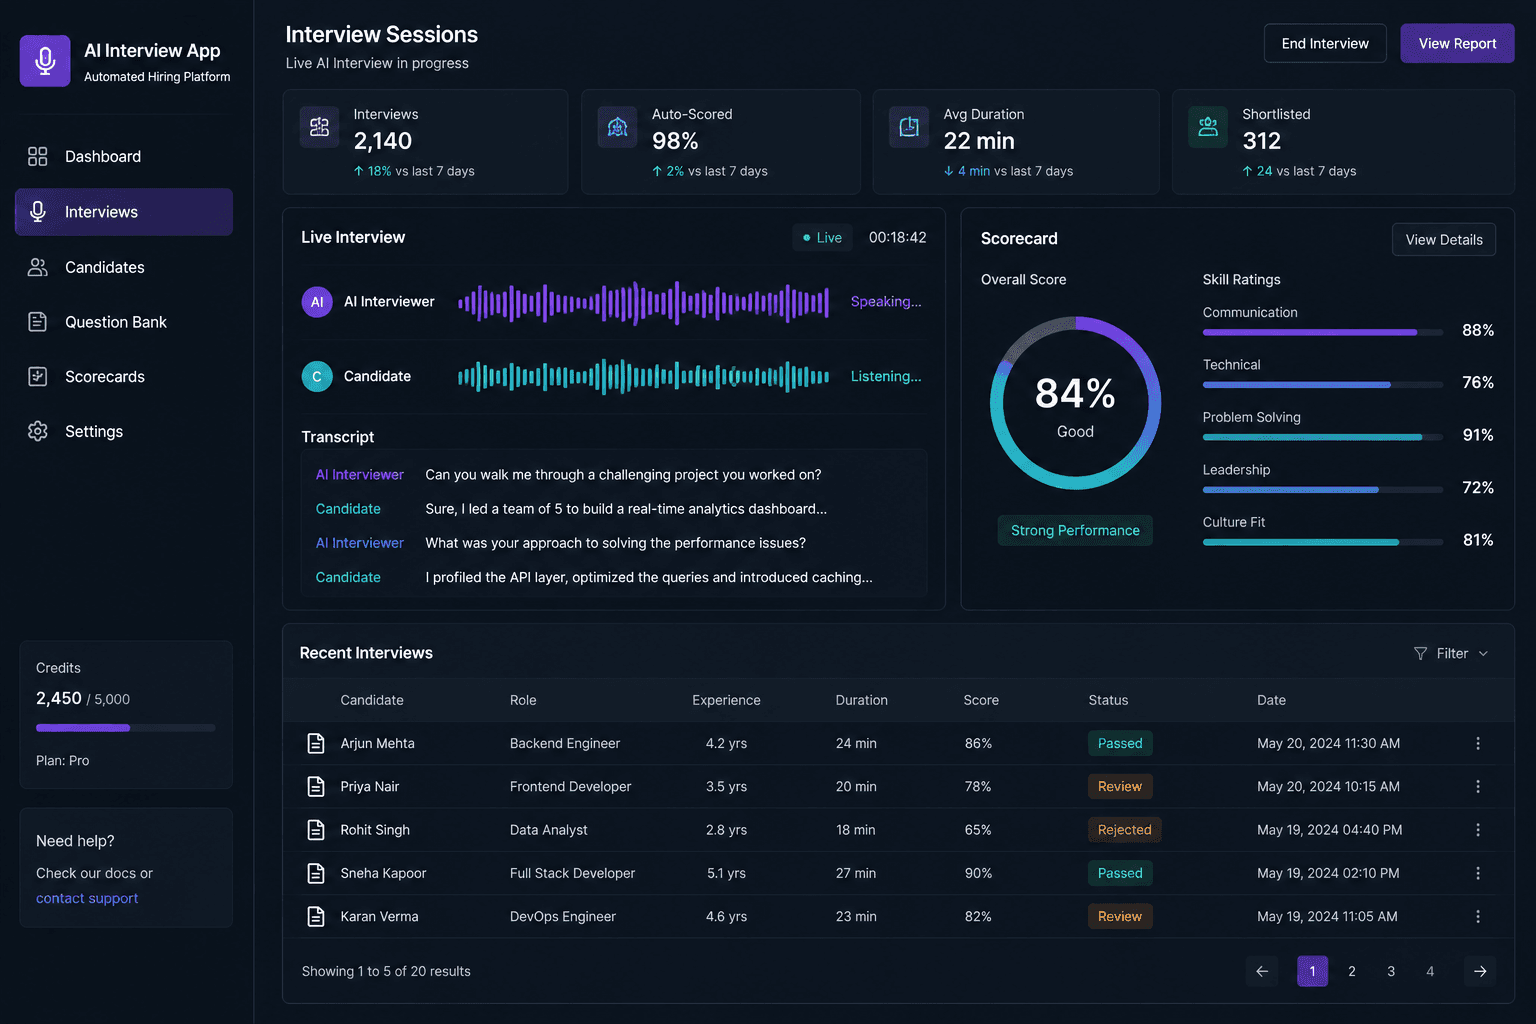Click the Auto-Scored stat card icon
The width and height of the screenshot is (1536, 1024).
618,127
